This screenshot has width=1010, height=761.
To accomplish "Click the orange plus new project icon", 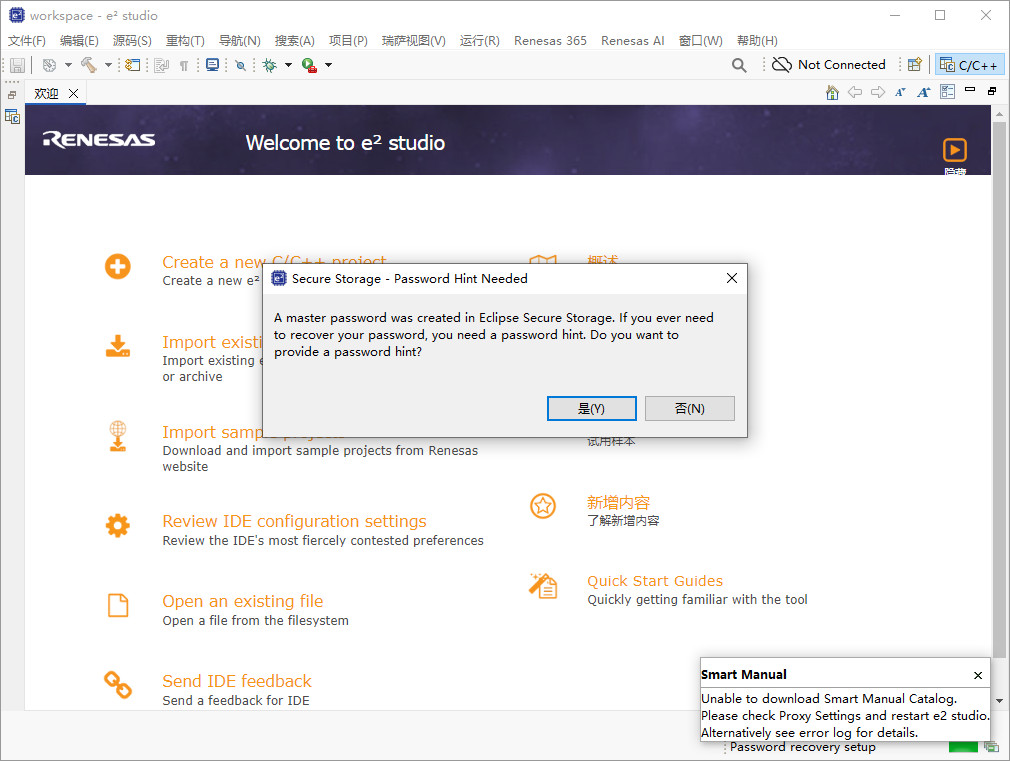I will coord(118,266).
